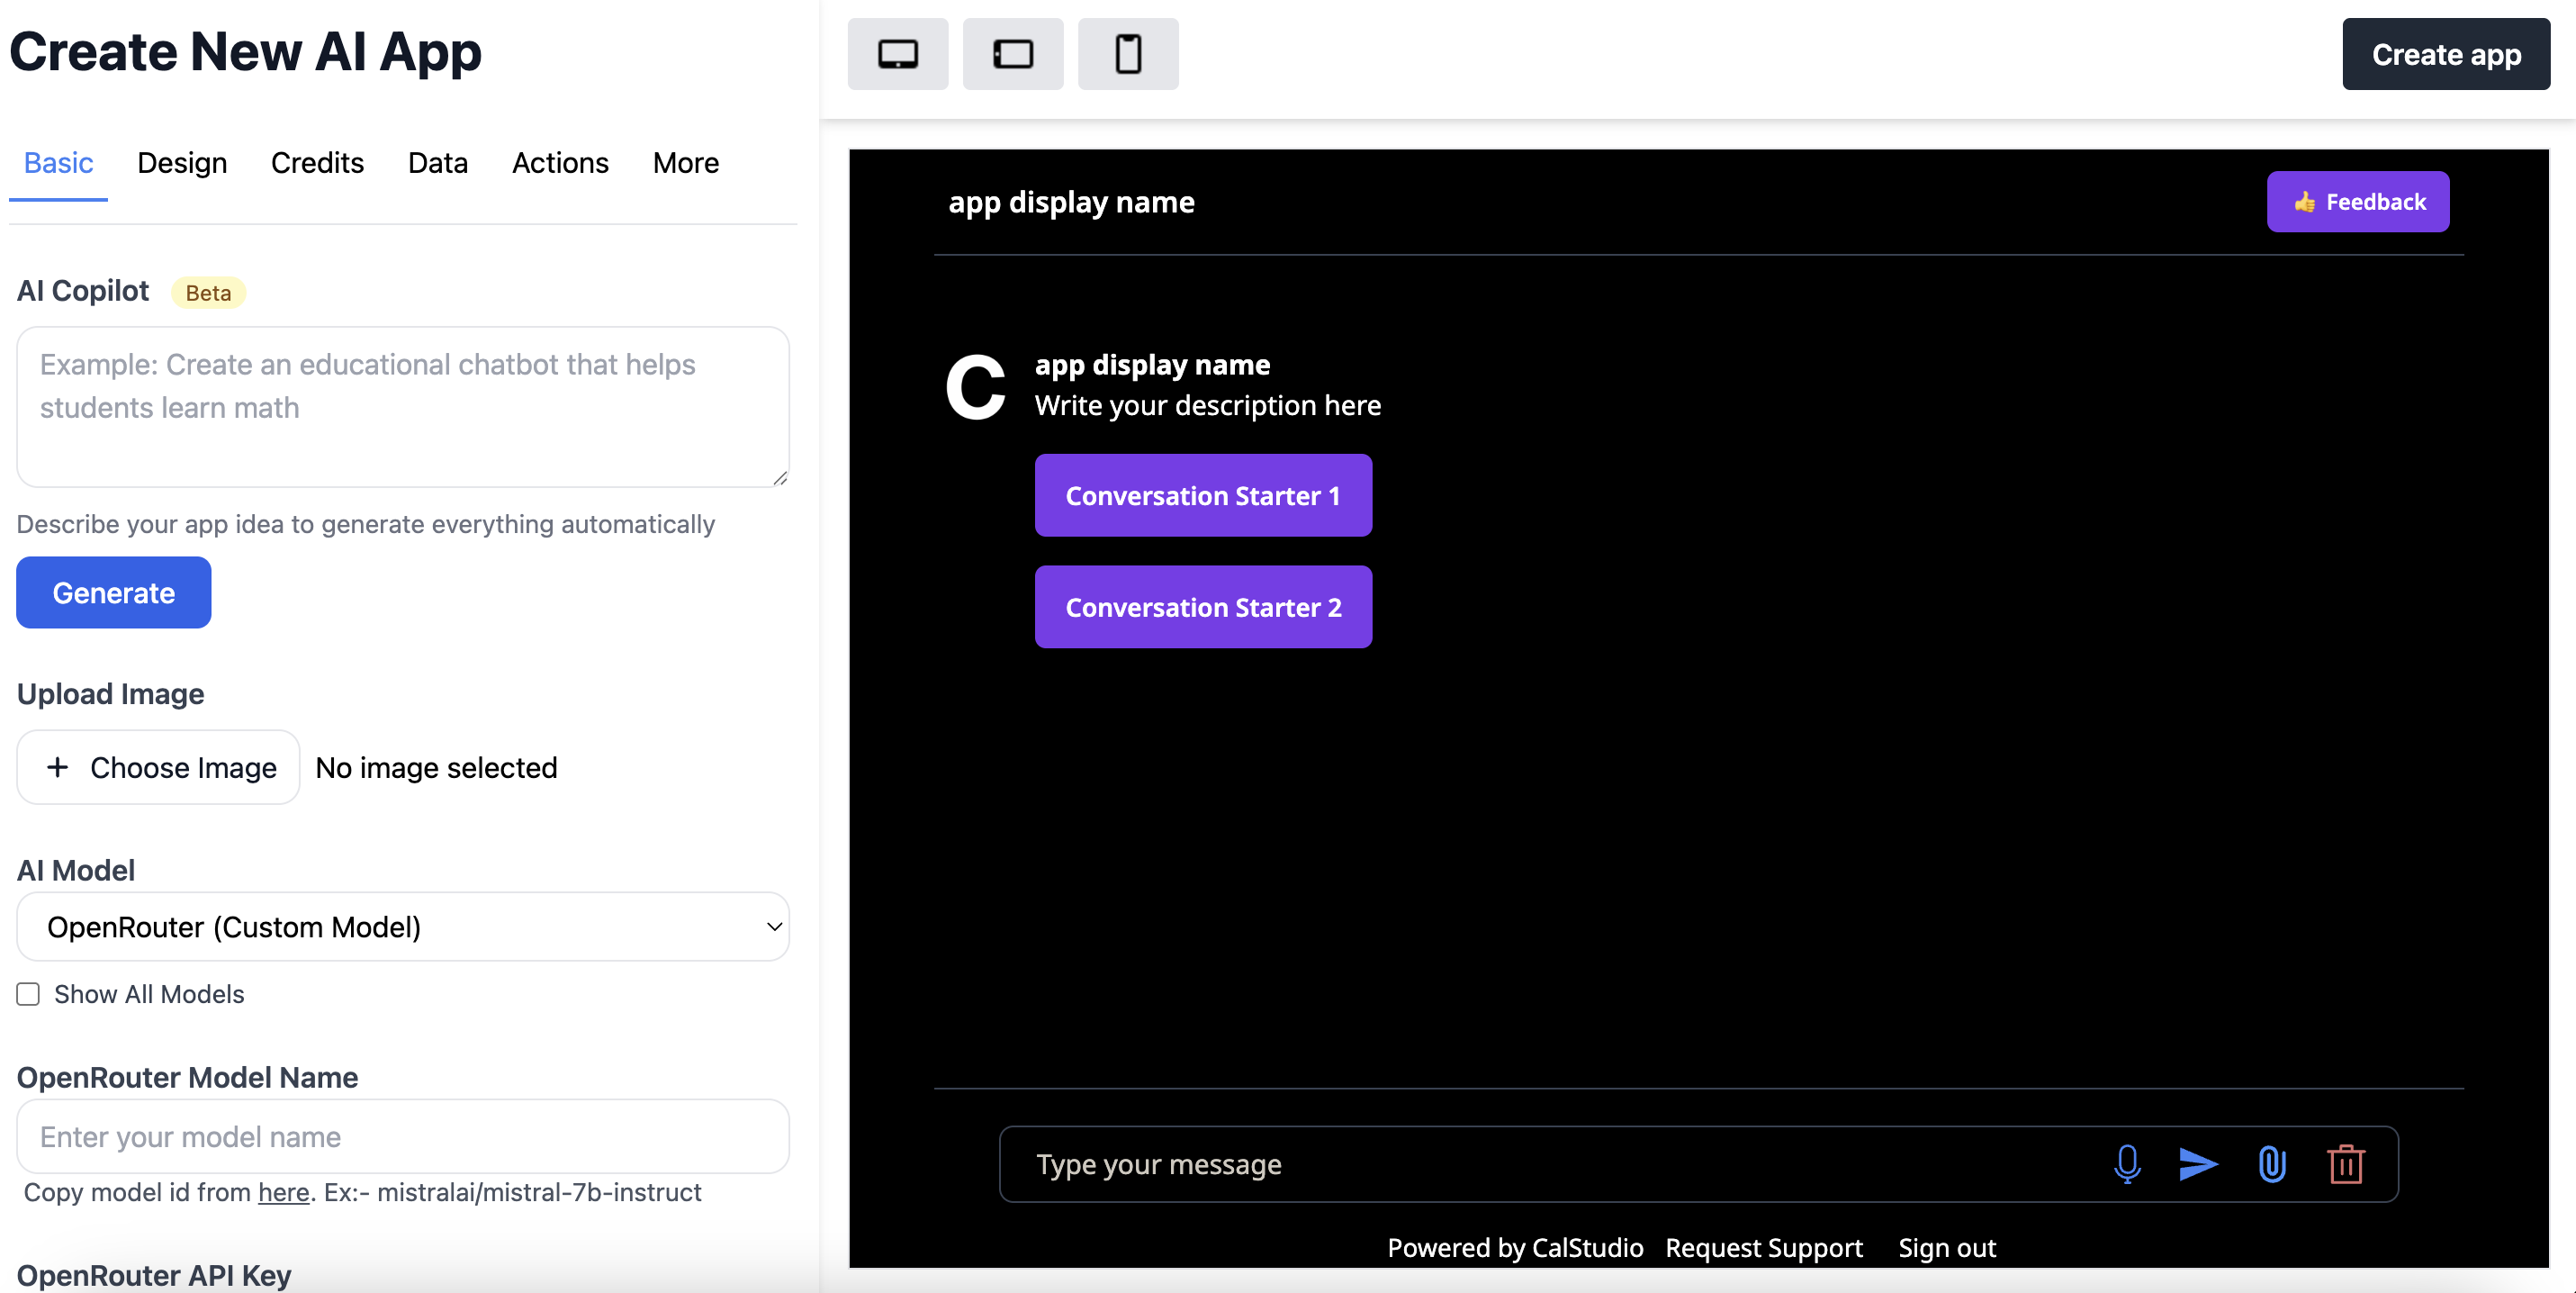The image size is (2576, 1293).
Task: Click the microphone icon in the chat bar
Action: coord(2126,1163)
